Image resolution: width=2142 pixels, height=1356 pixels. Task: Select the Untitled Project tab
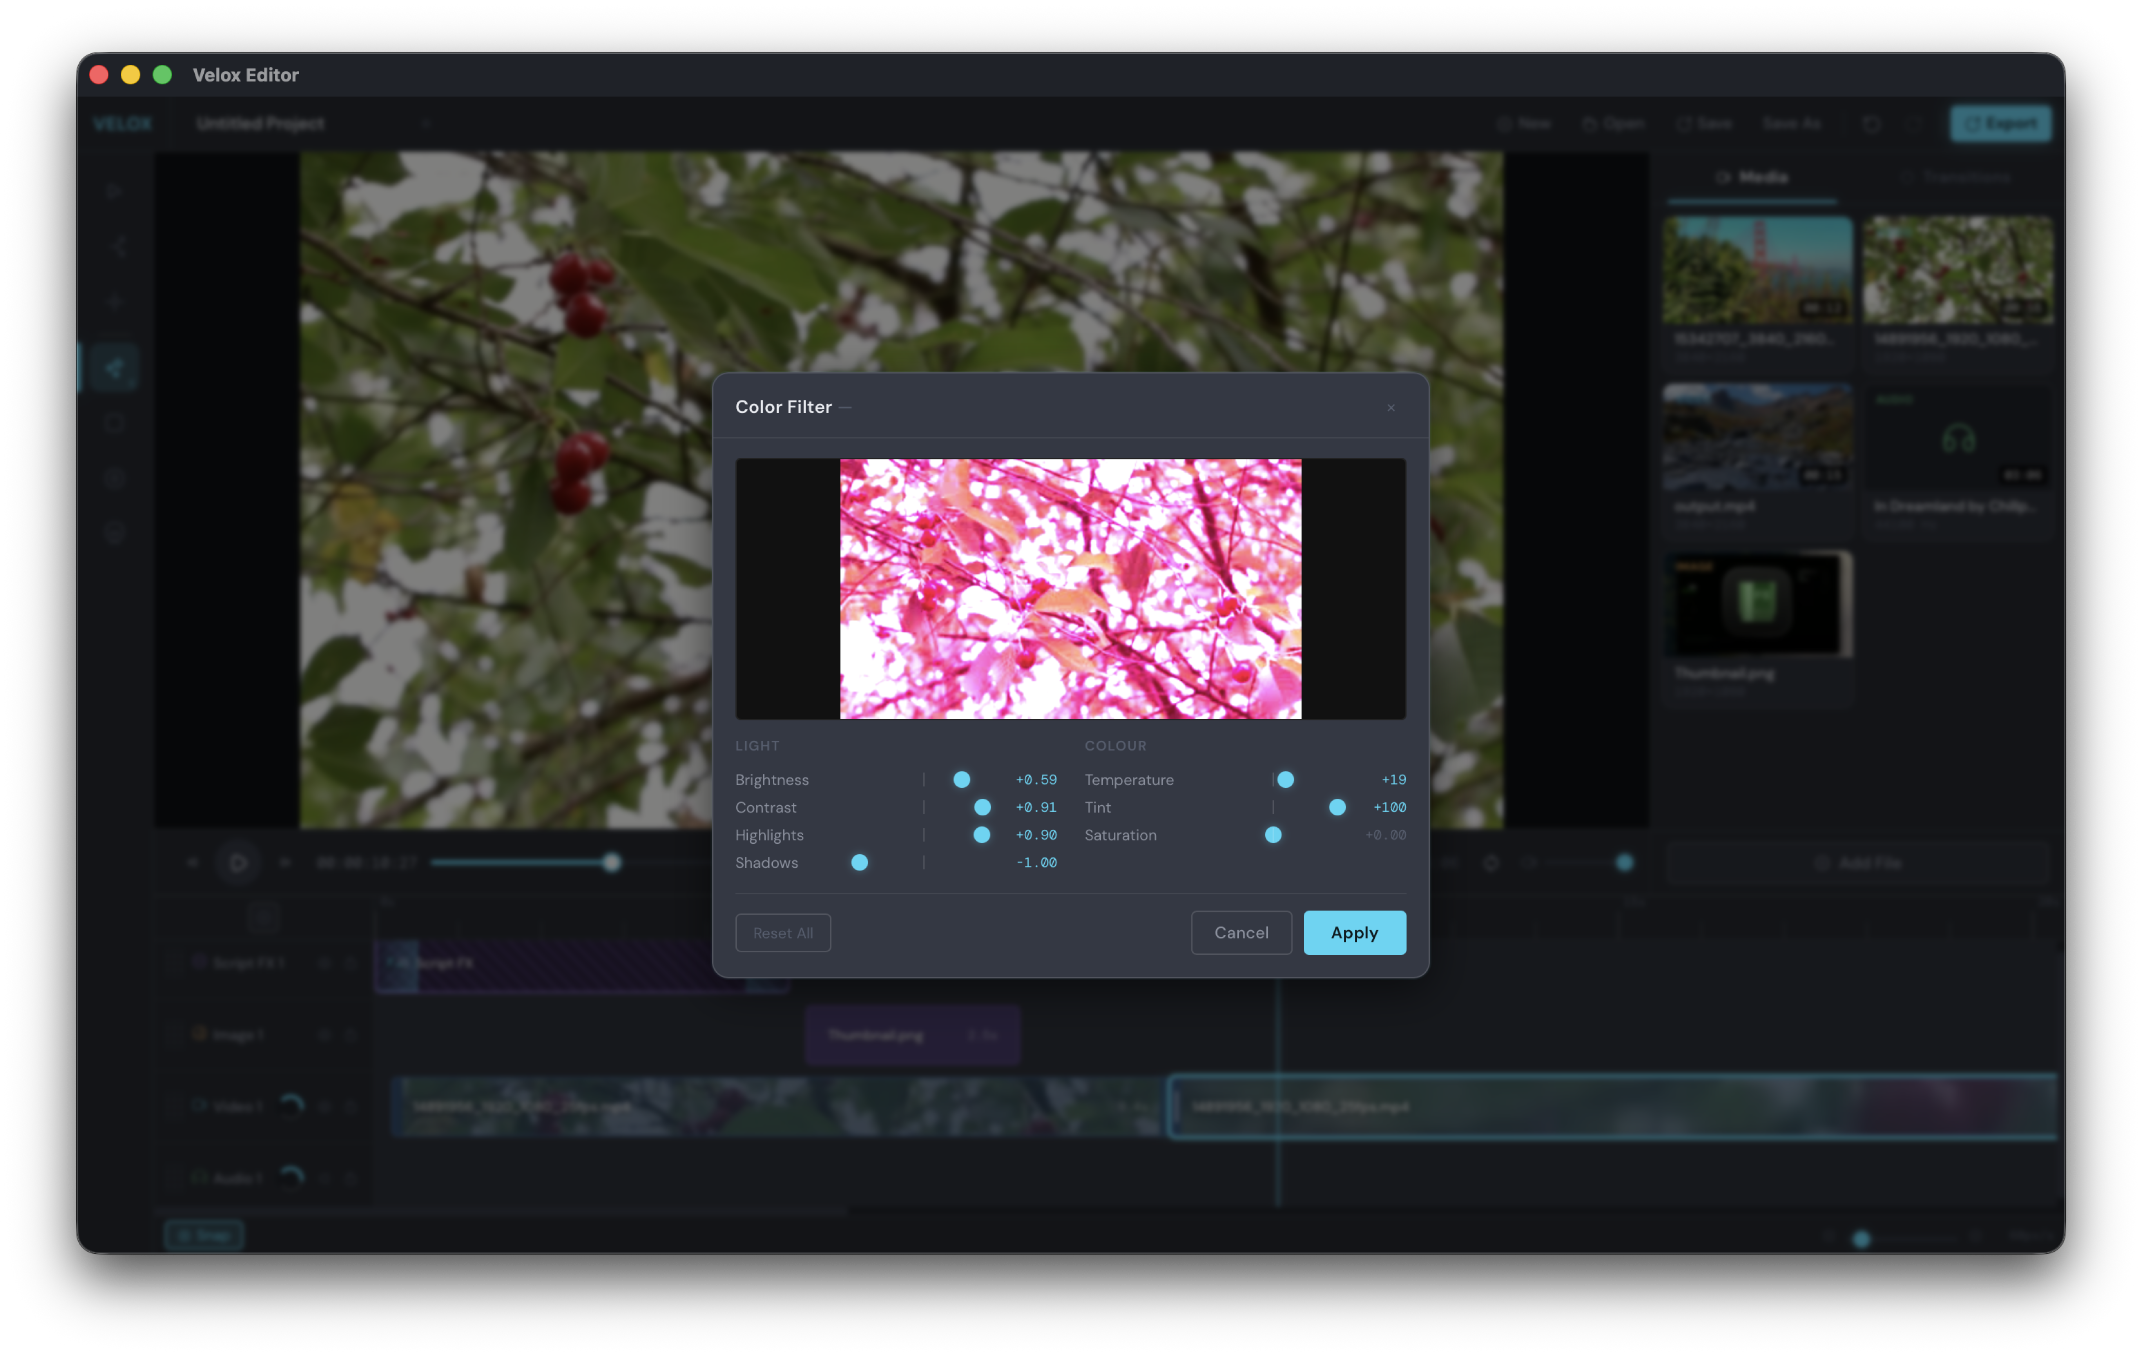[261, 124]
